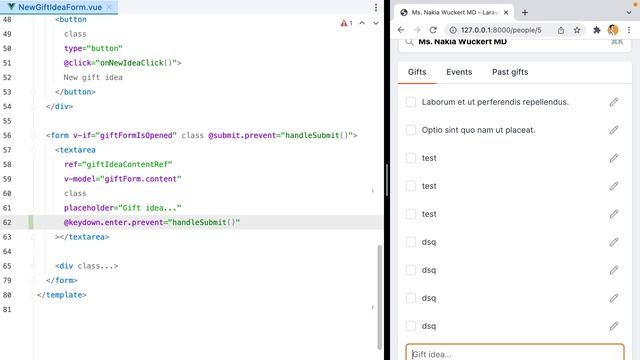Open the browser extensions puzzle icon
640x360 pixels.
click(x=597, y=30)
